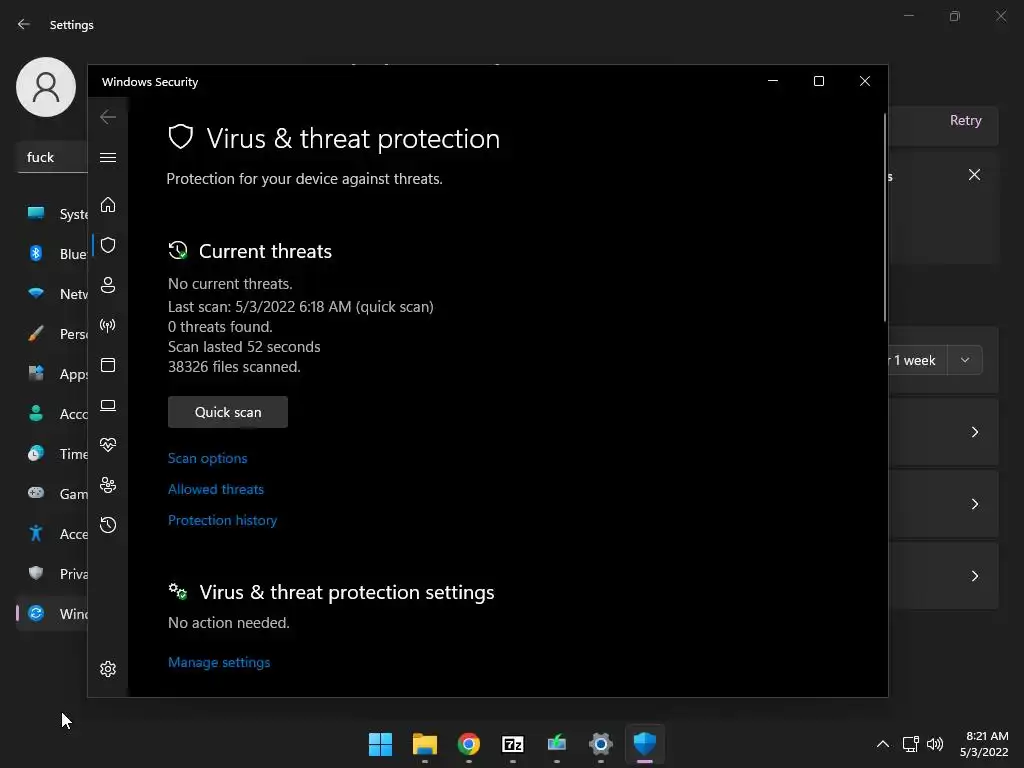Go back in Settings window
1024x768 pixels.
pyautogui.click(x=24, y=24)
